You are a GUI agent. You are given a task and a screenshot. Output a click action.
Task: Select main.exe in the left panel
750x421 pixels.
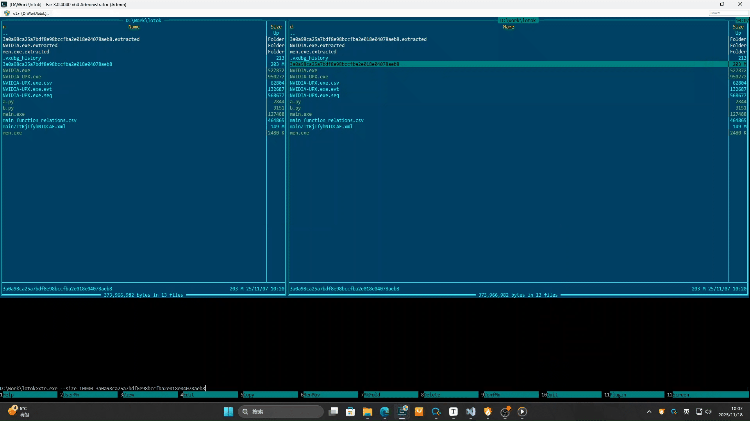tap(14, 114)
